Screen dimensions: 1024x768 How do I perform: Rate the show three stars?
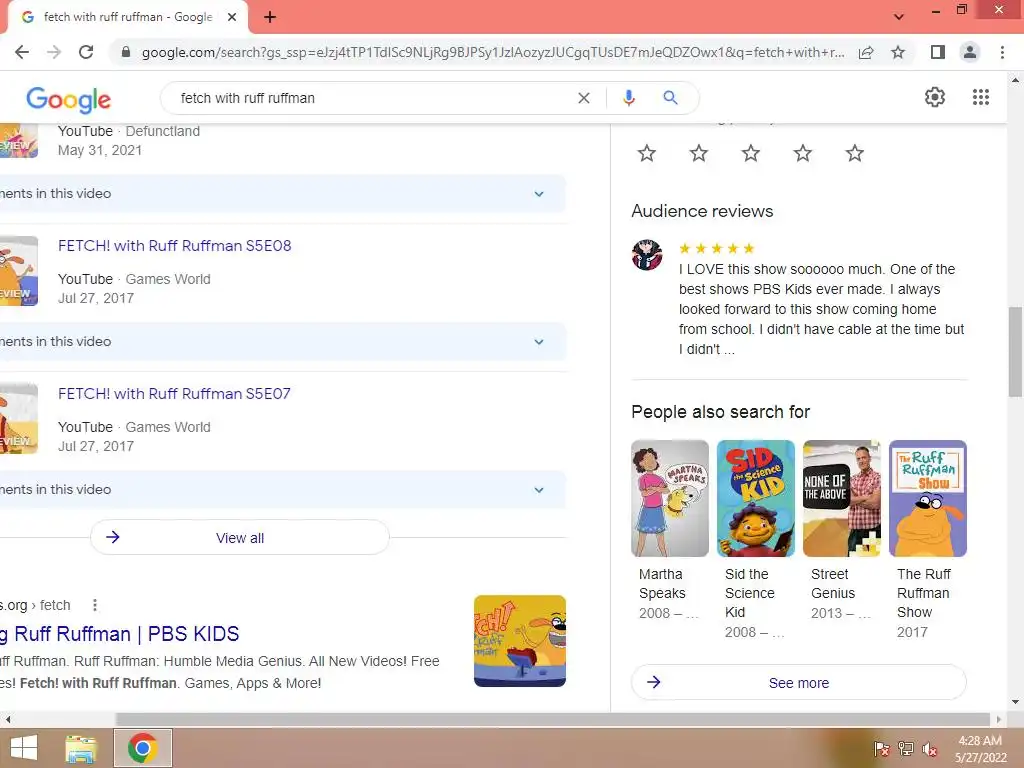pos(751,153)
